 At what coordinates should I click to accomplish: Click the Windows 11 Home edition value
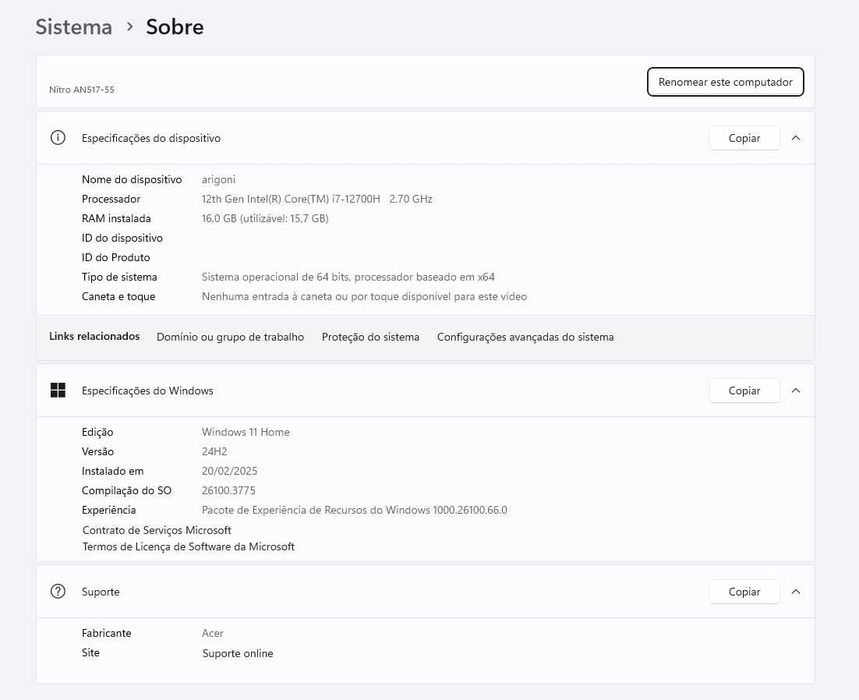click(245, 432)
